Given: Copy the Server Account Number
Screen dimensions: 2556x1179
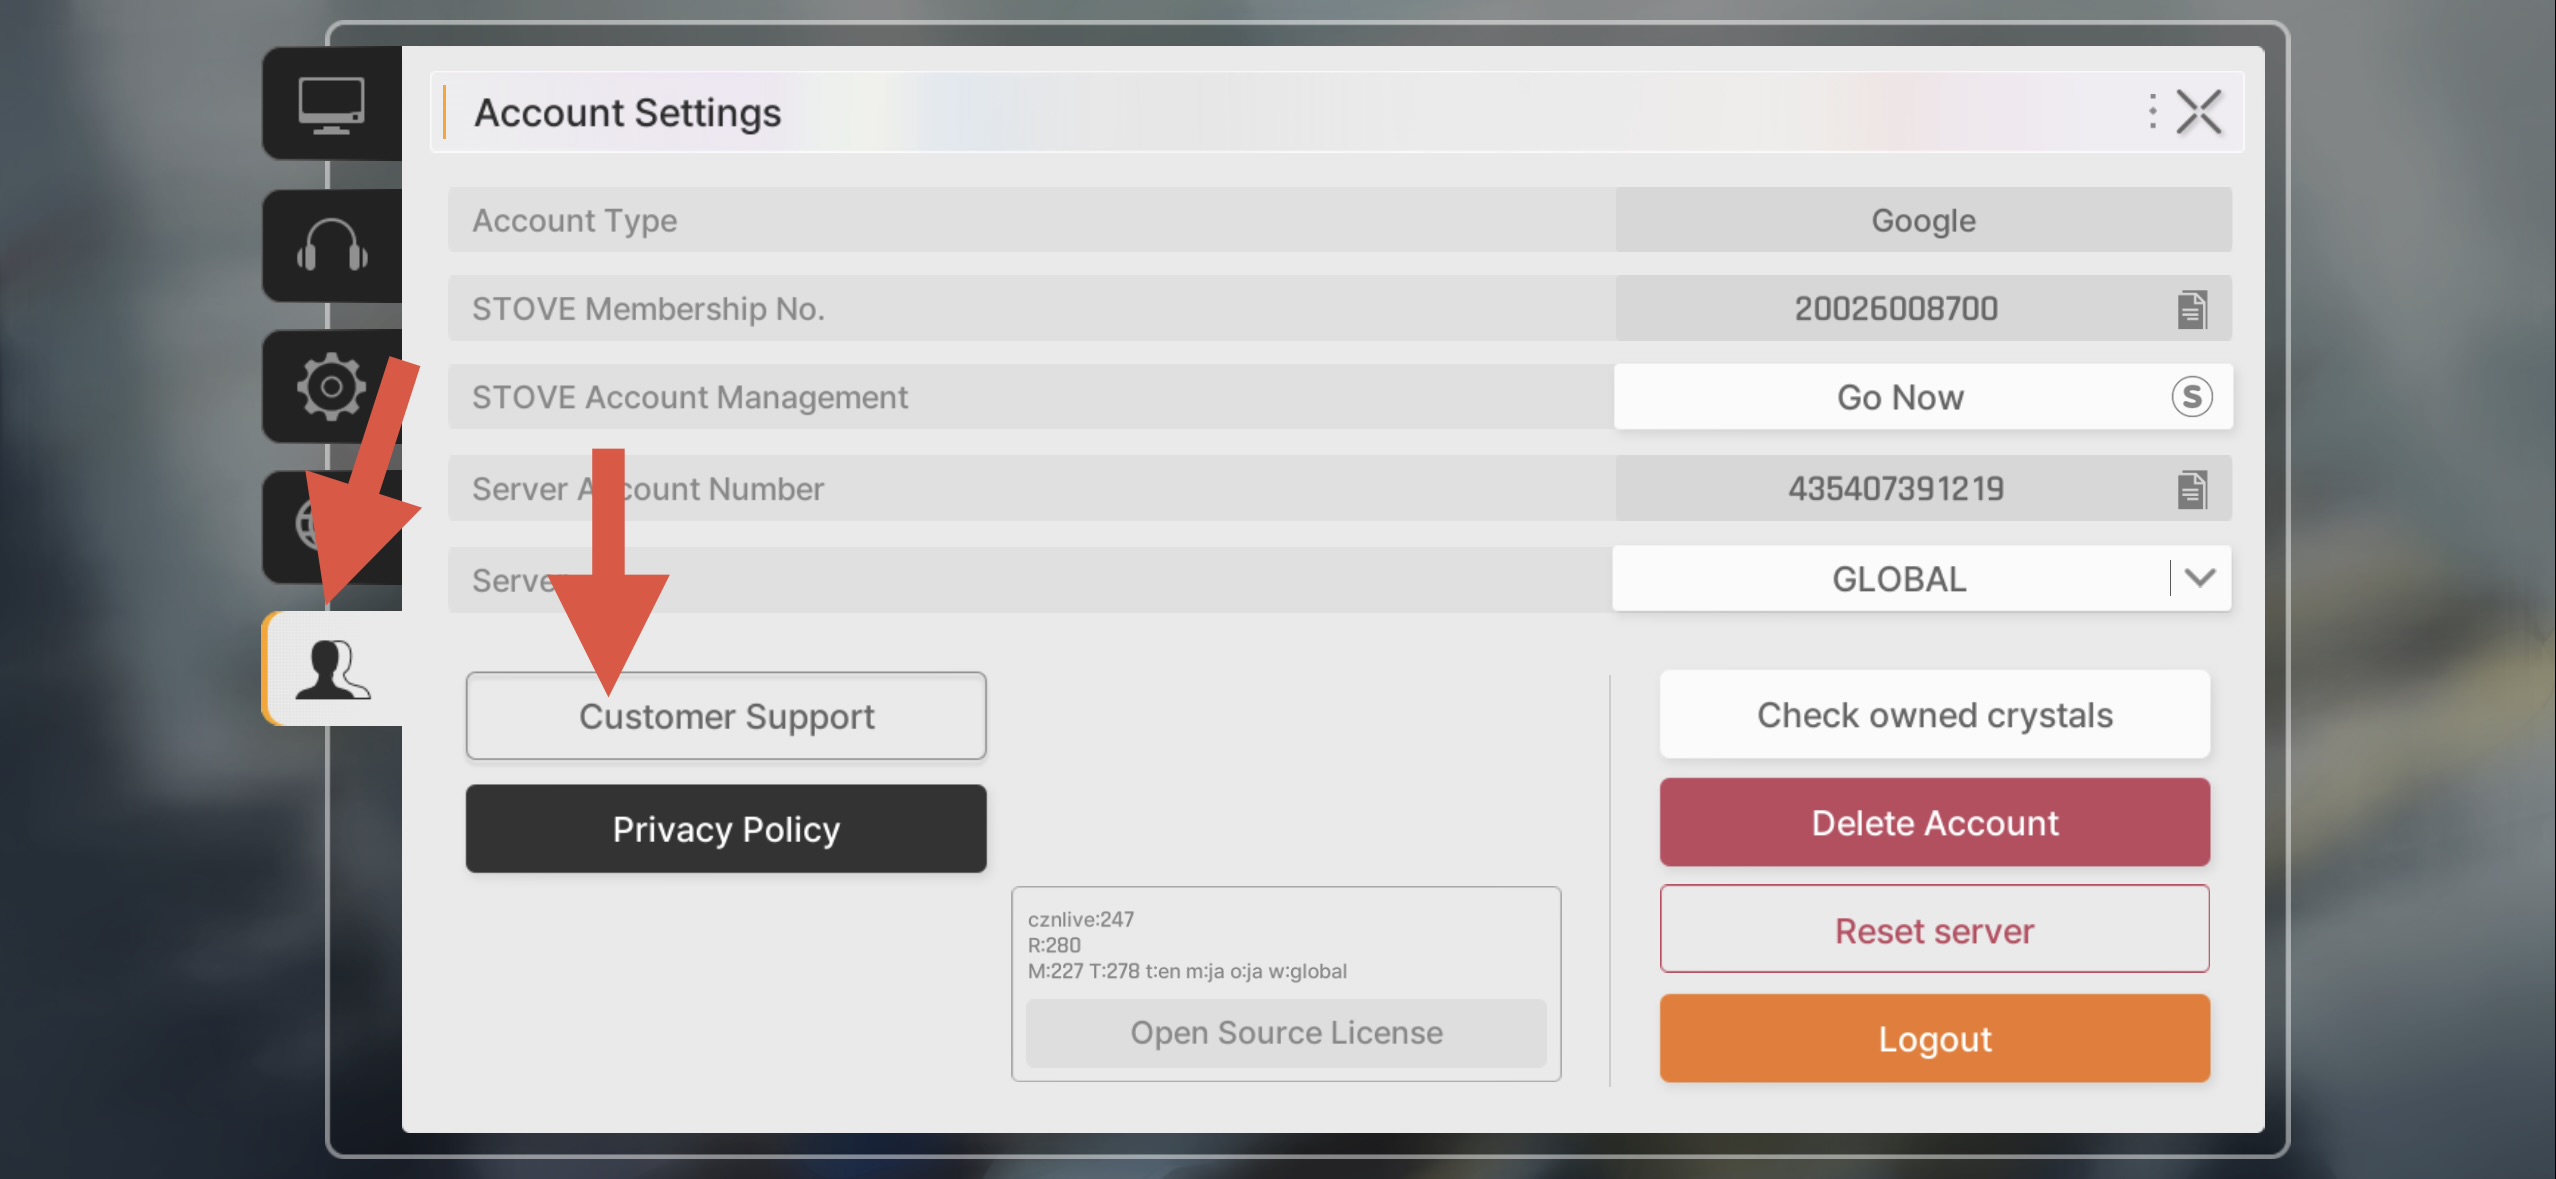Looking at the screenshot, I should click(x=2191, y=489).
